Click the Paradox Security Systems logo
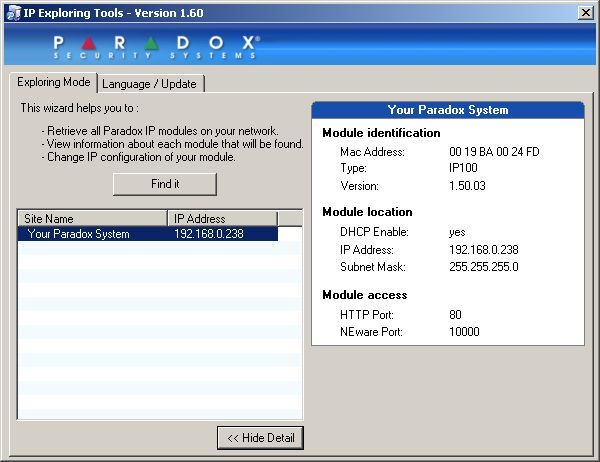 click(x=156, y=46)
